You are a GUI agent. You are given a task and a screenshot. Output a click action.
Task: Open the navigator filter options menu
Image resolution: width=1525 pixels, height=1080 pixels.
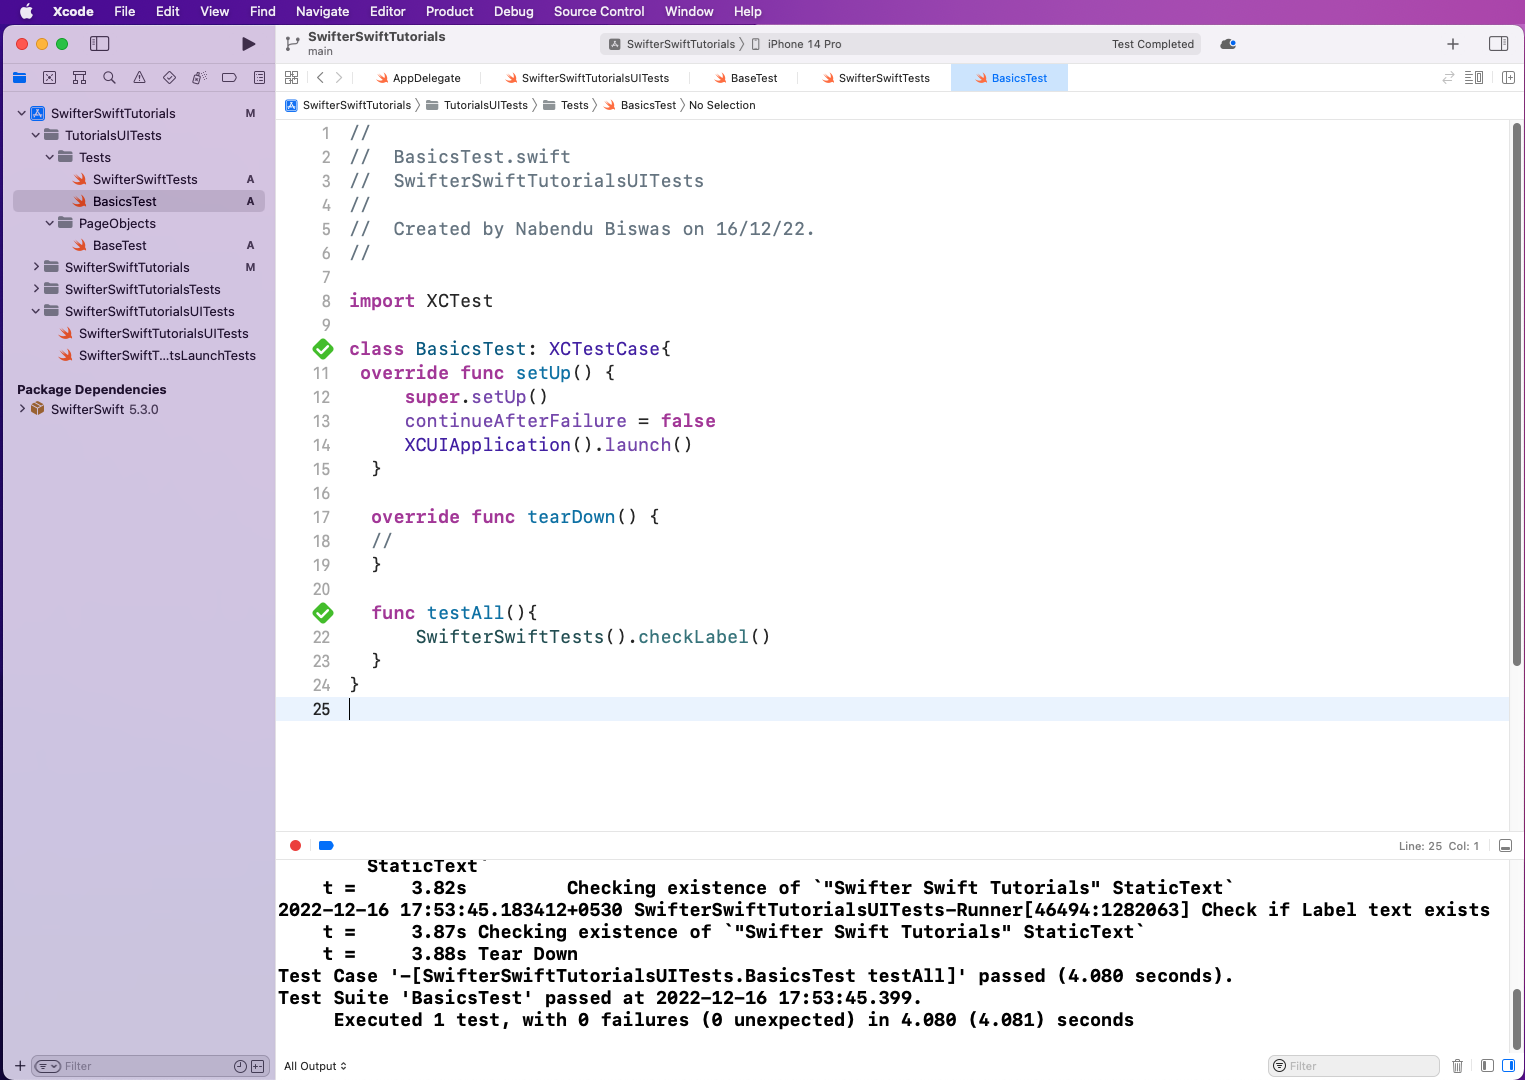tap(48, 1067)
